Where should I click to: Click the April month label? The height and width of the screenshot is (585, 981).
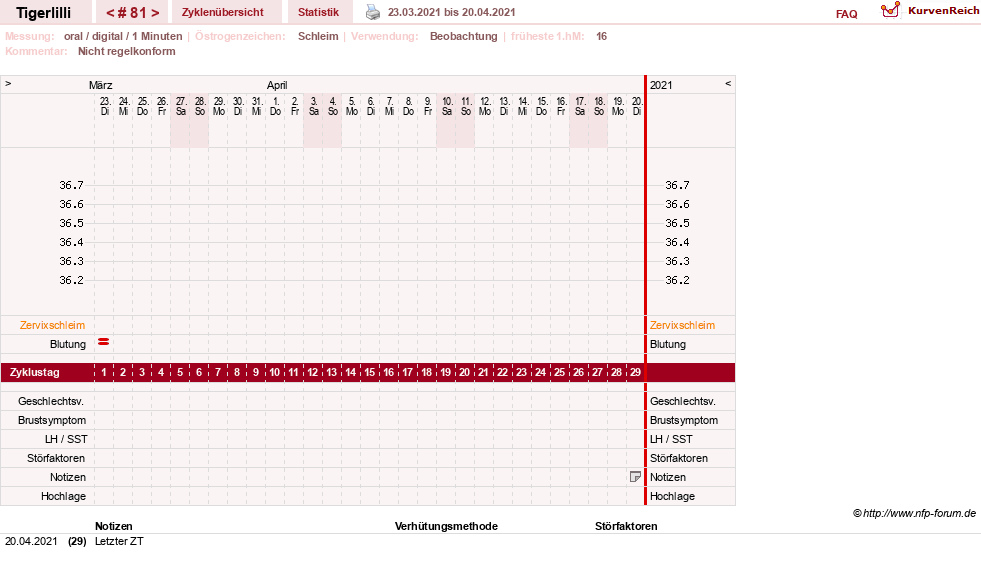pos(277,85)
